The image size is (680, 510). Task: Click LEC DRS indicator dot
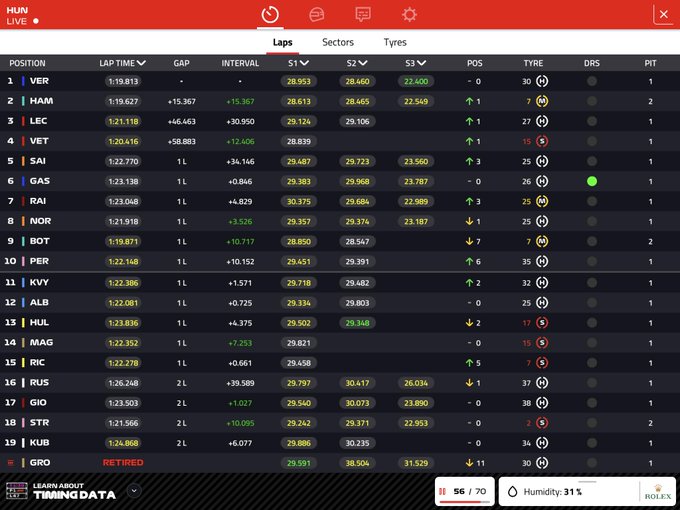click(592, 121)
